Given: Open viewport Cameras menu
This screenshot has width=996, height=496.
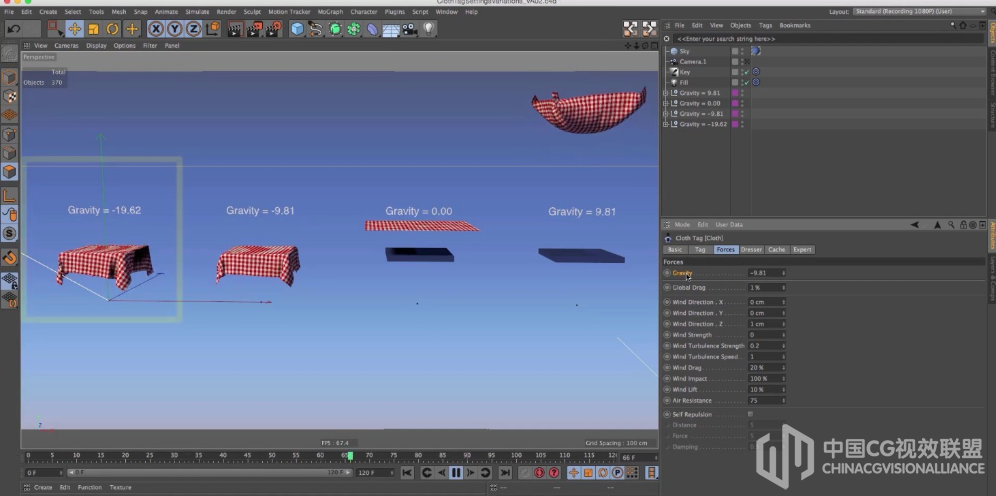Looking at the screenshot, I should point(66,46).
